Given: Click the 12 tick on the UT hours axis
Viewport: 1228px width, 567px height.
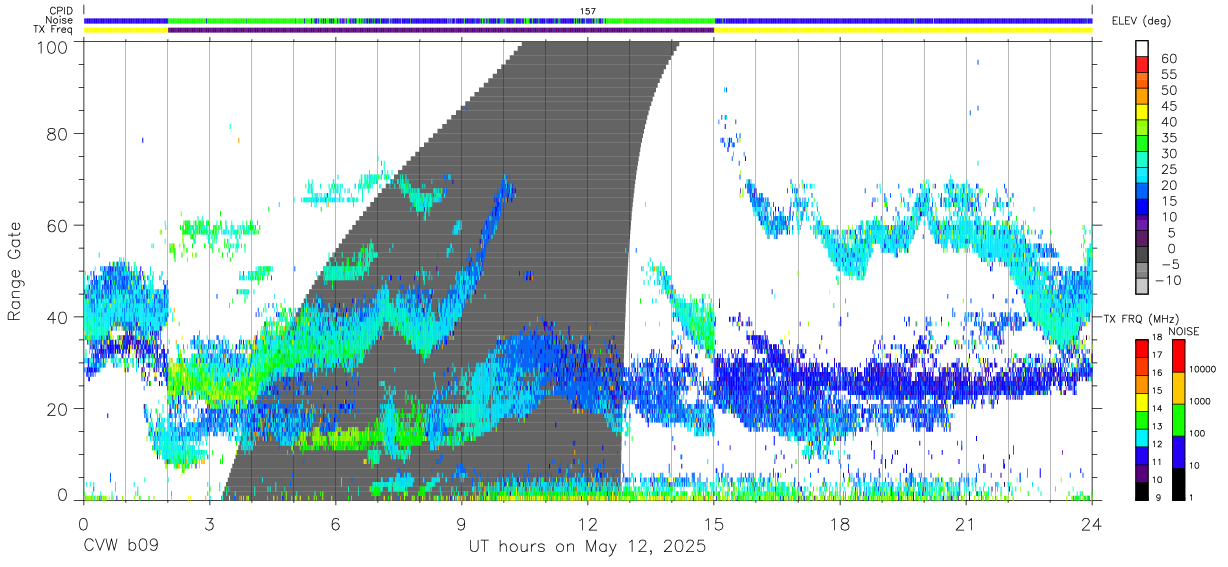Looking at the screenshot, I should 588,524.
